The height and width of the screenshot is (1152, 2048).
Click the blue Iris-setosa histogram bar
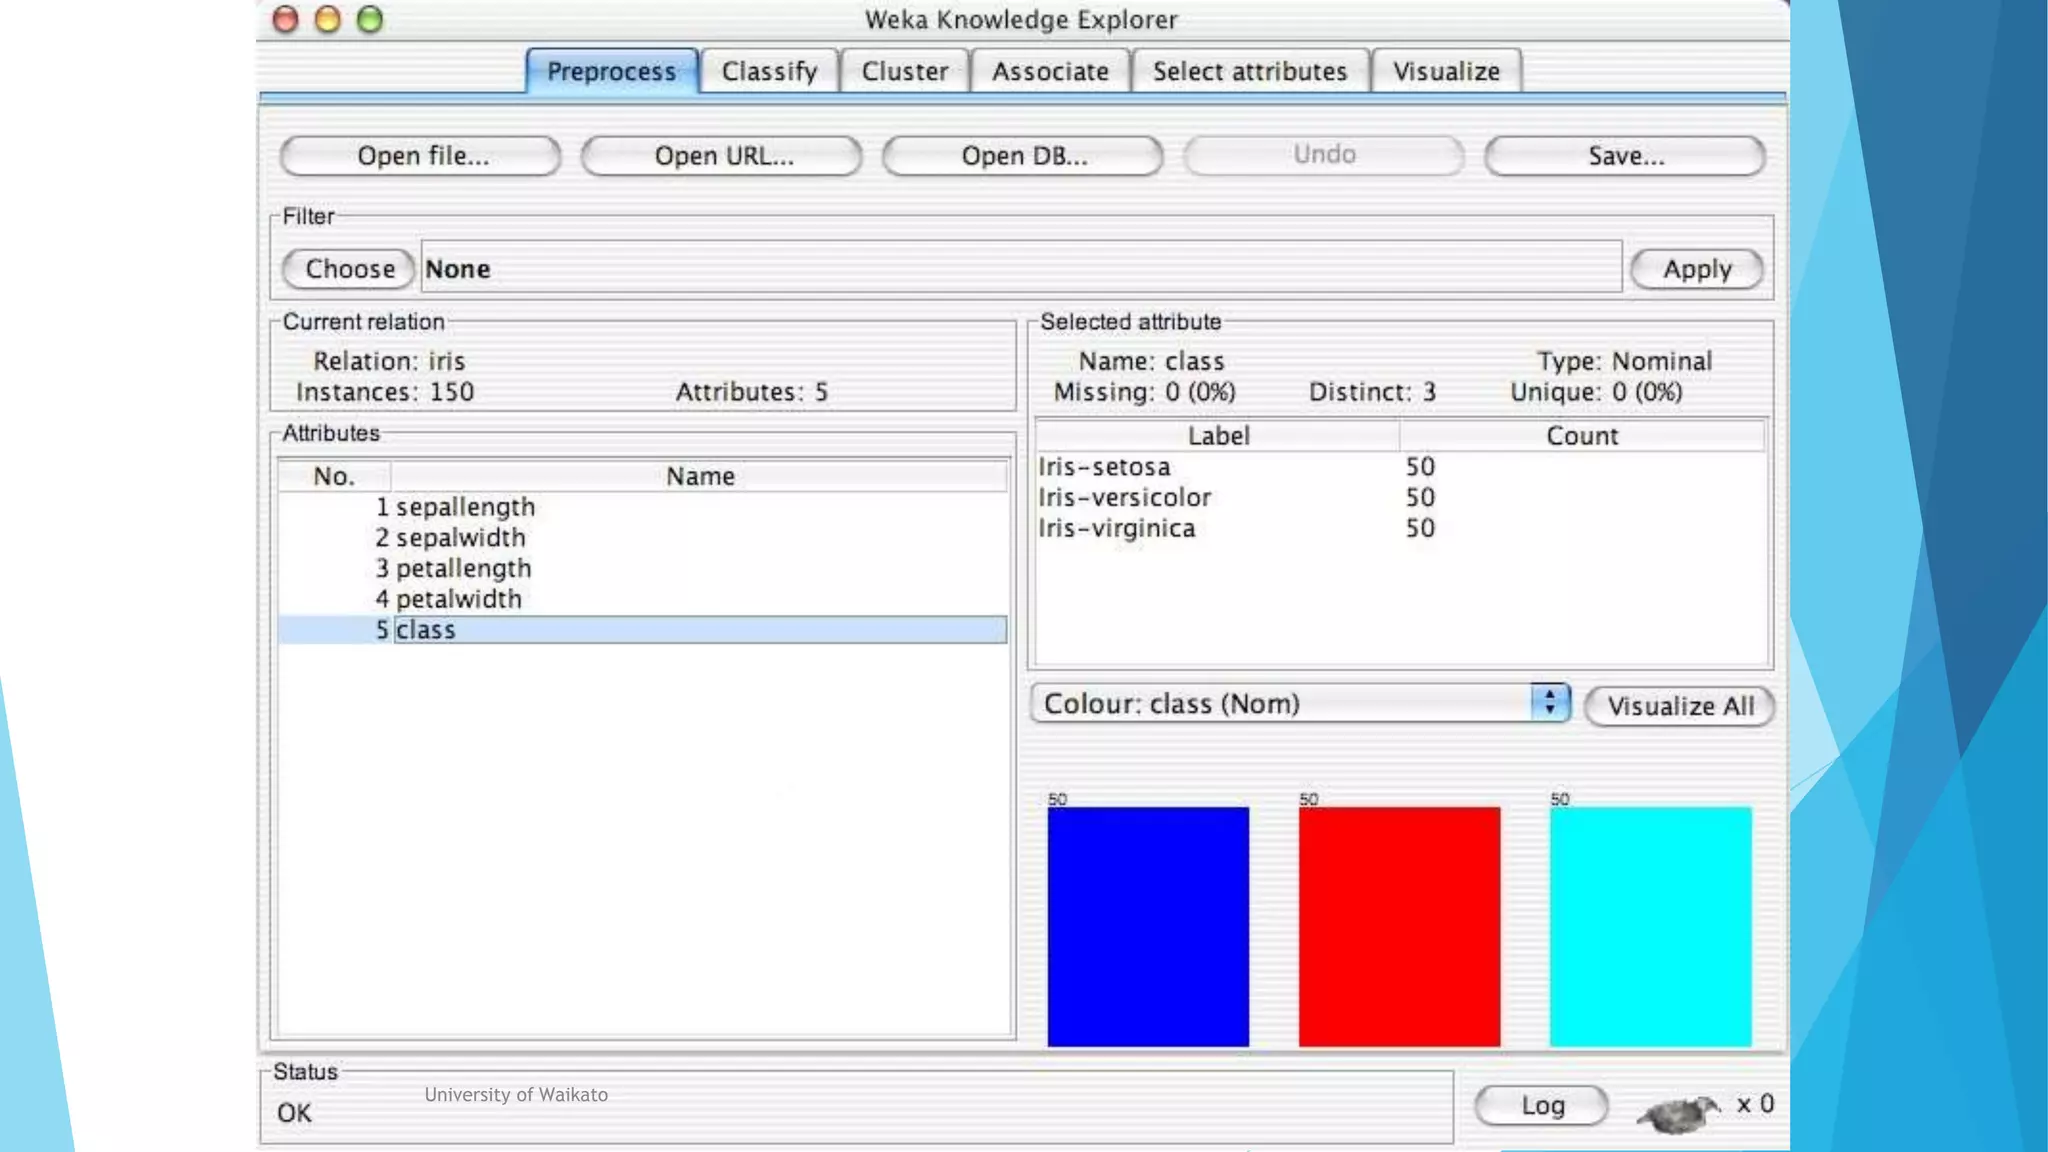[1148, 926]
